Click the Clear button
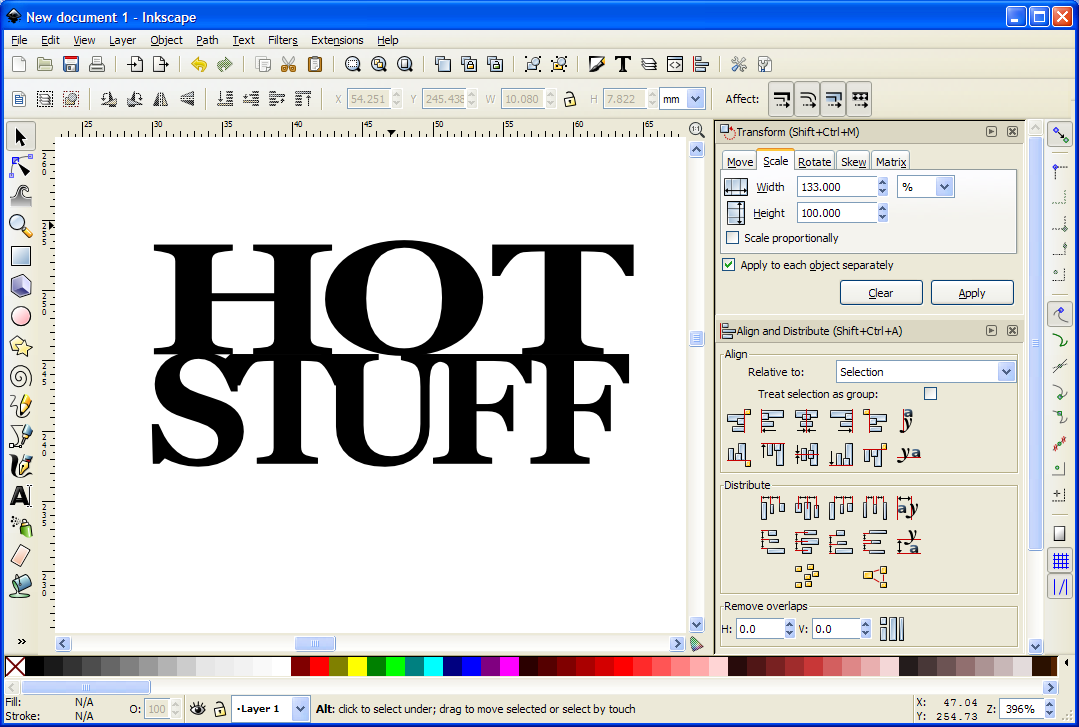This screenshot has height=727, width=1079. point(881,293)
